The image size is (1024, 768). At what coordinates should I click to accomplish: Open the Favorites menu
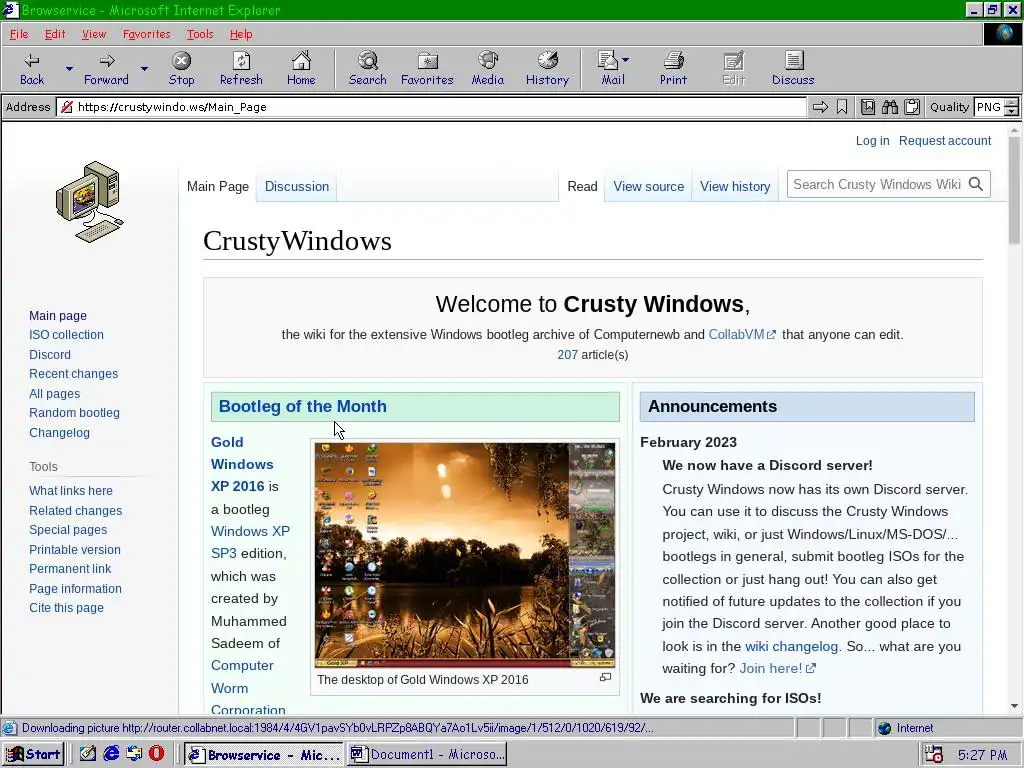click(x=146, y=34)
